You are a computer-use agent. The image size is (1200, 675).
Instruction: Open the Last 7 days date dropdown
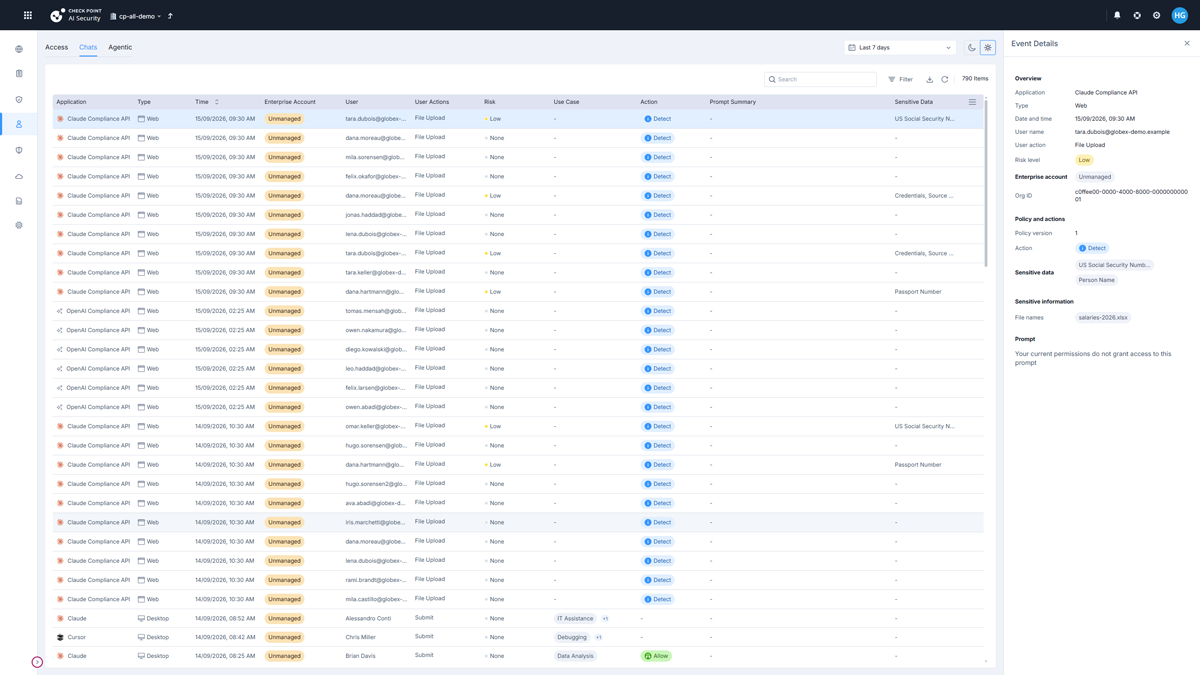tap(900, 48)
